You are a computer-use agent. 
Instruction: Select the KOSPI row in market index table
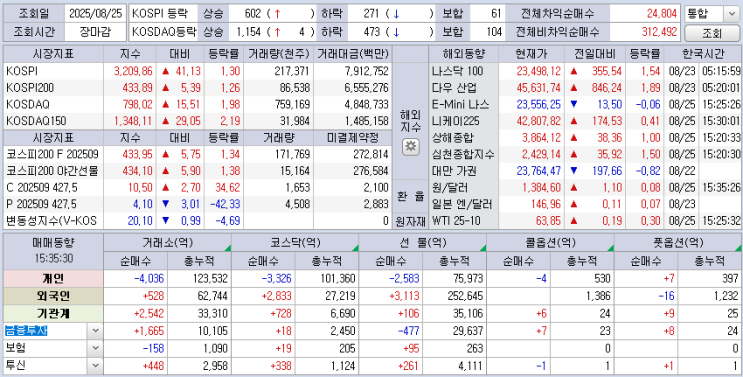[198, 72]
